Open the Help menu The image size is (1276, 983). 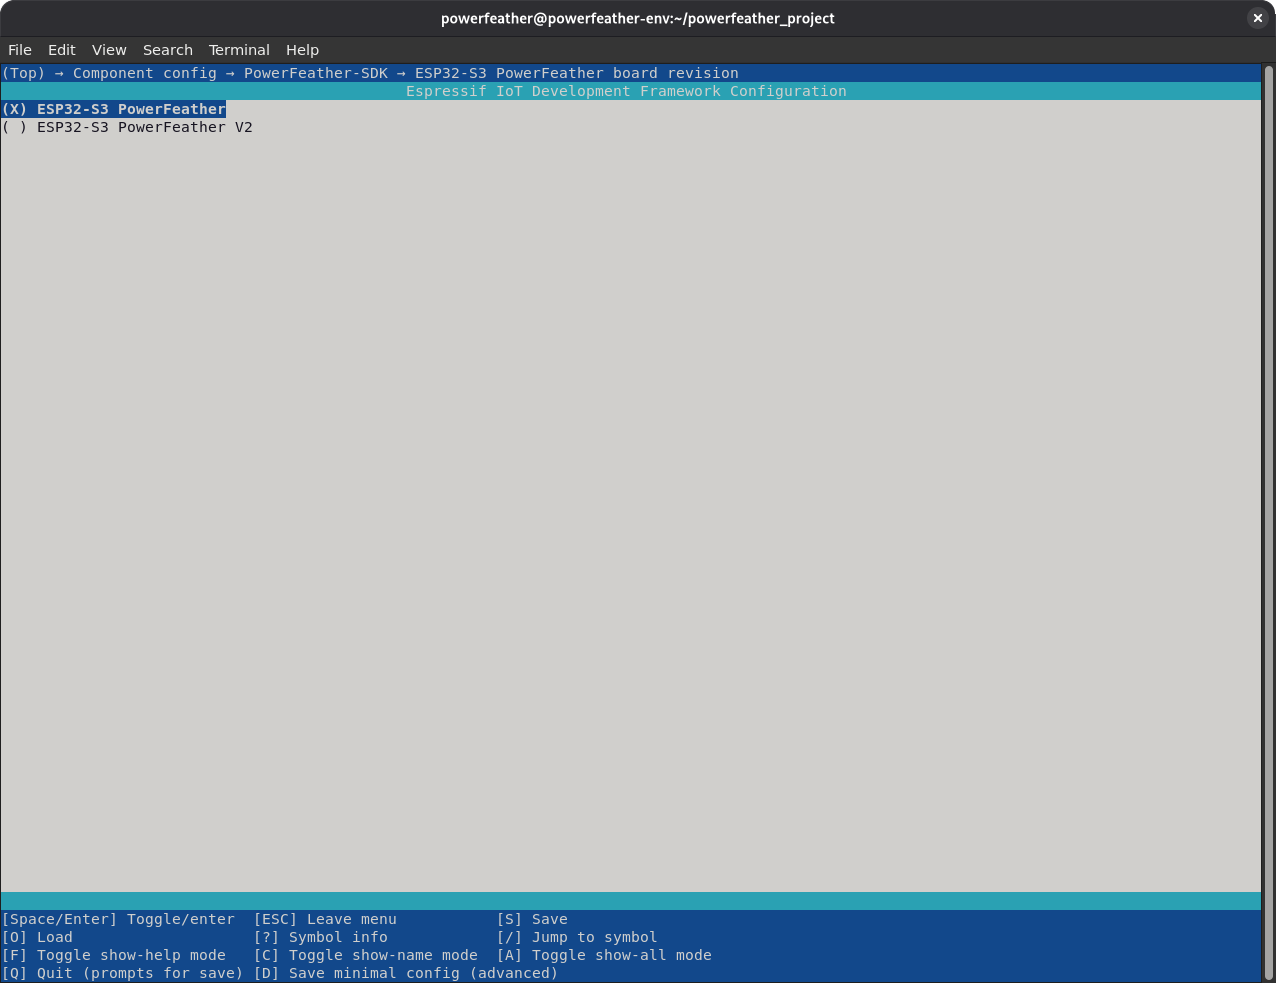(x=302, y=50)
